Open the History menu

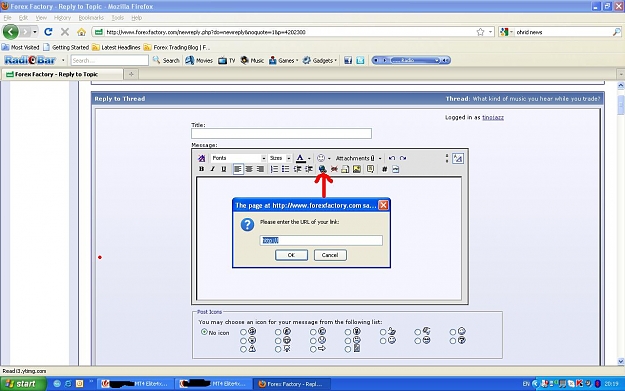coord(62,18)
